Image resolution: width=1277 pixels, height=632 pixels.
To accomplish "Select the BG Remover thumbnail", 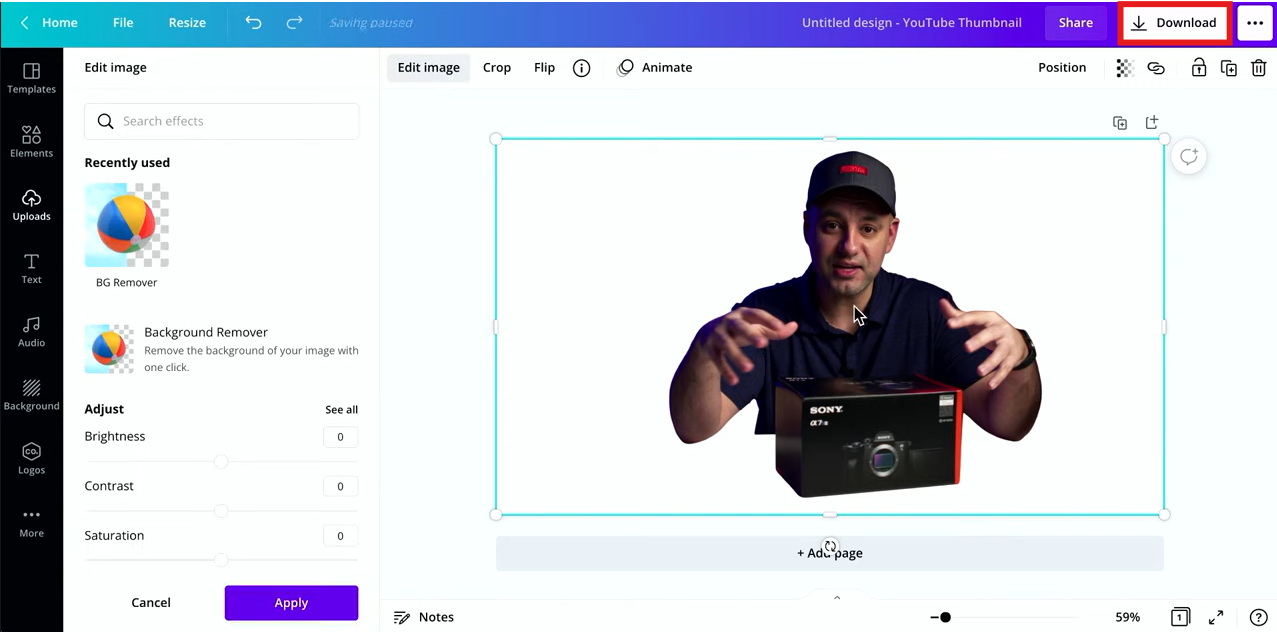I will tap(127, 225).
